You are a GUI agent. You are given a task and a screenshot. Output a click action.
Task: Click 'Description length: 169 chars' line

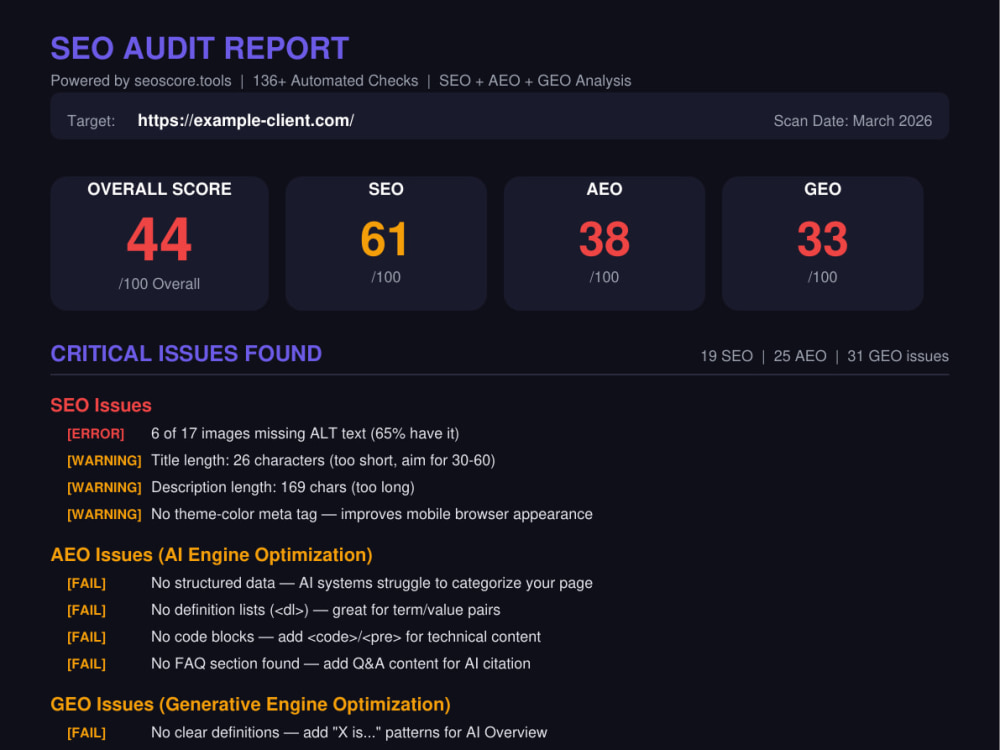click(283, 487)
